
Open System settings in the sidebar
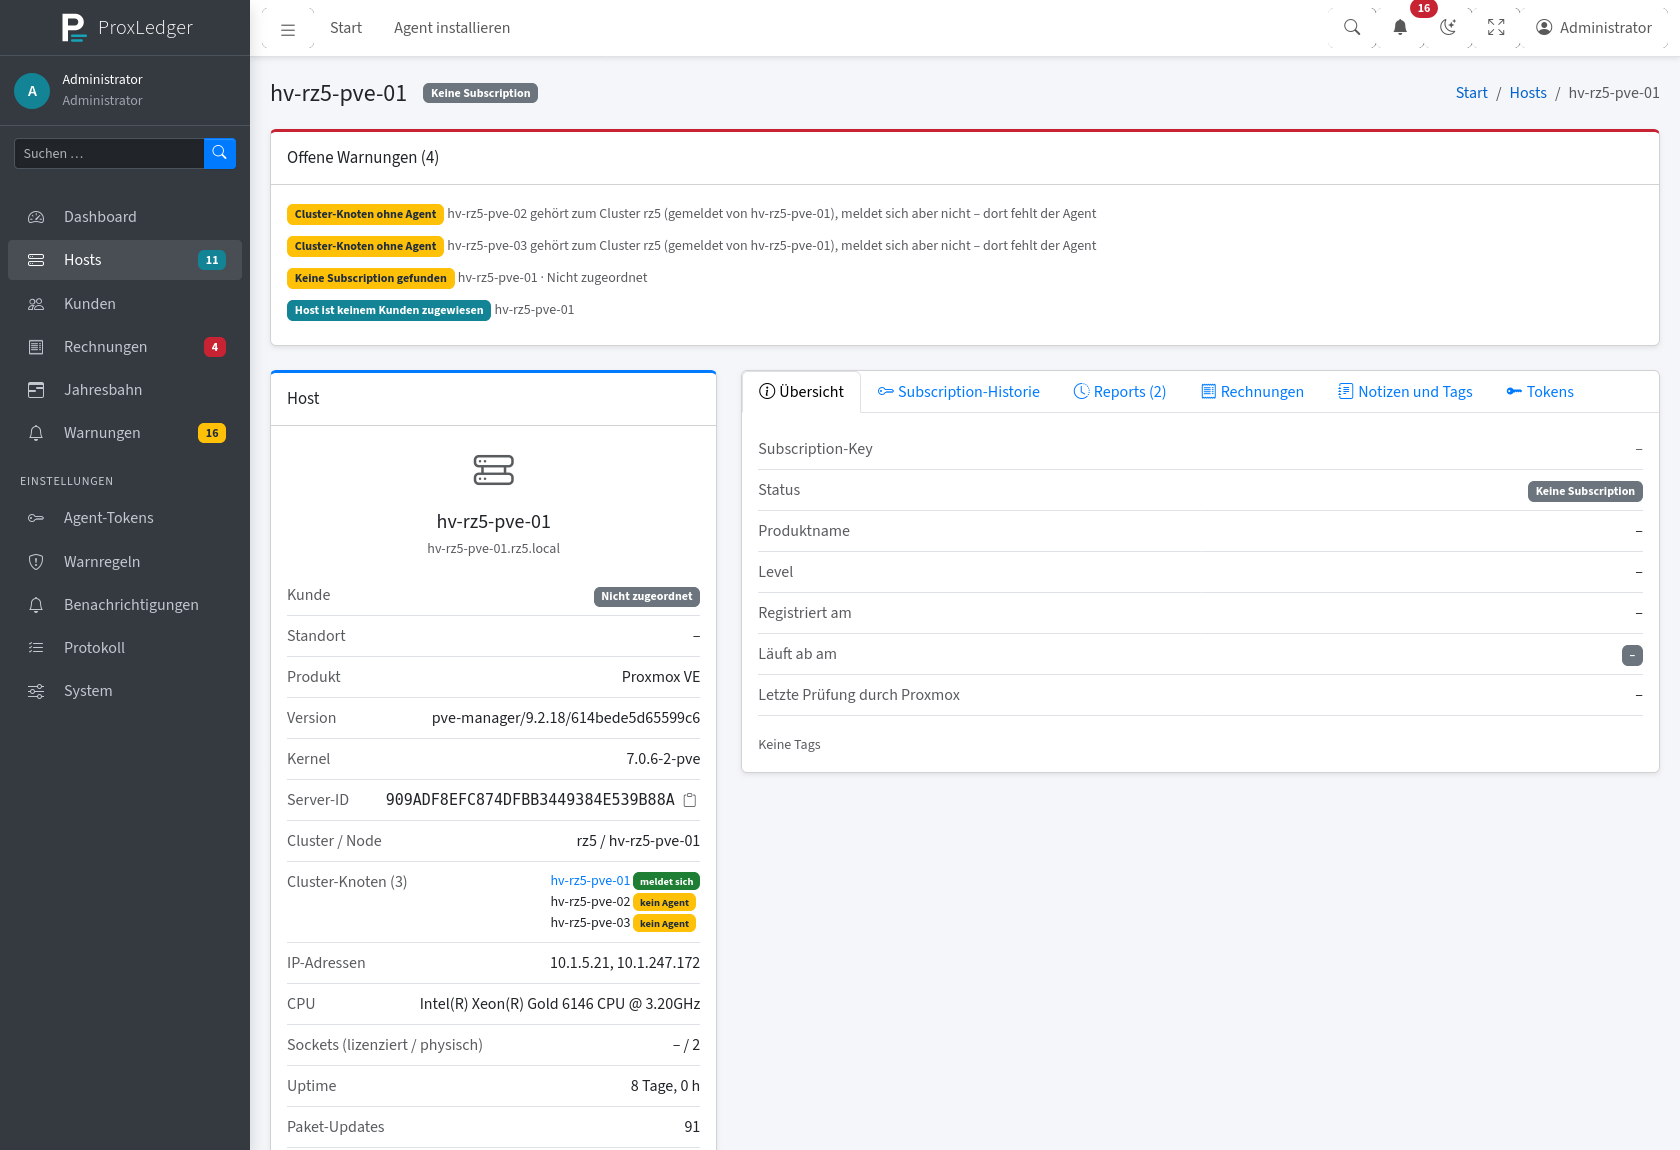pyautogui.click(x=125, y=691)
